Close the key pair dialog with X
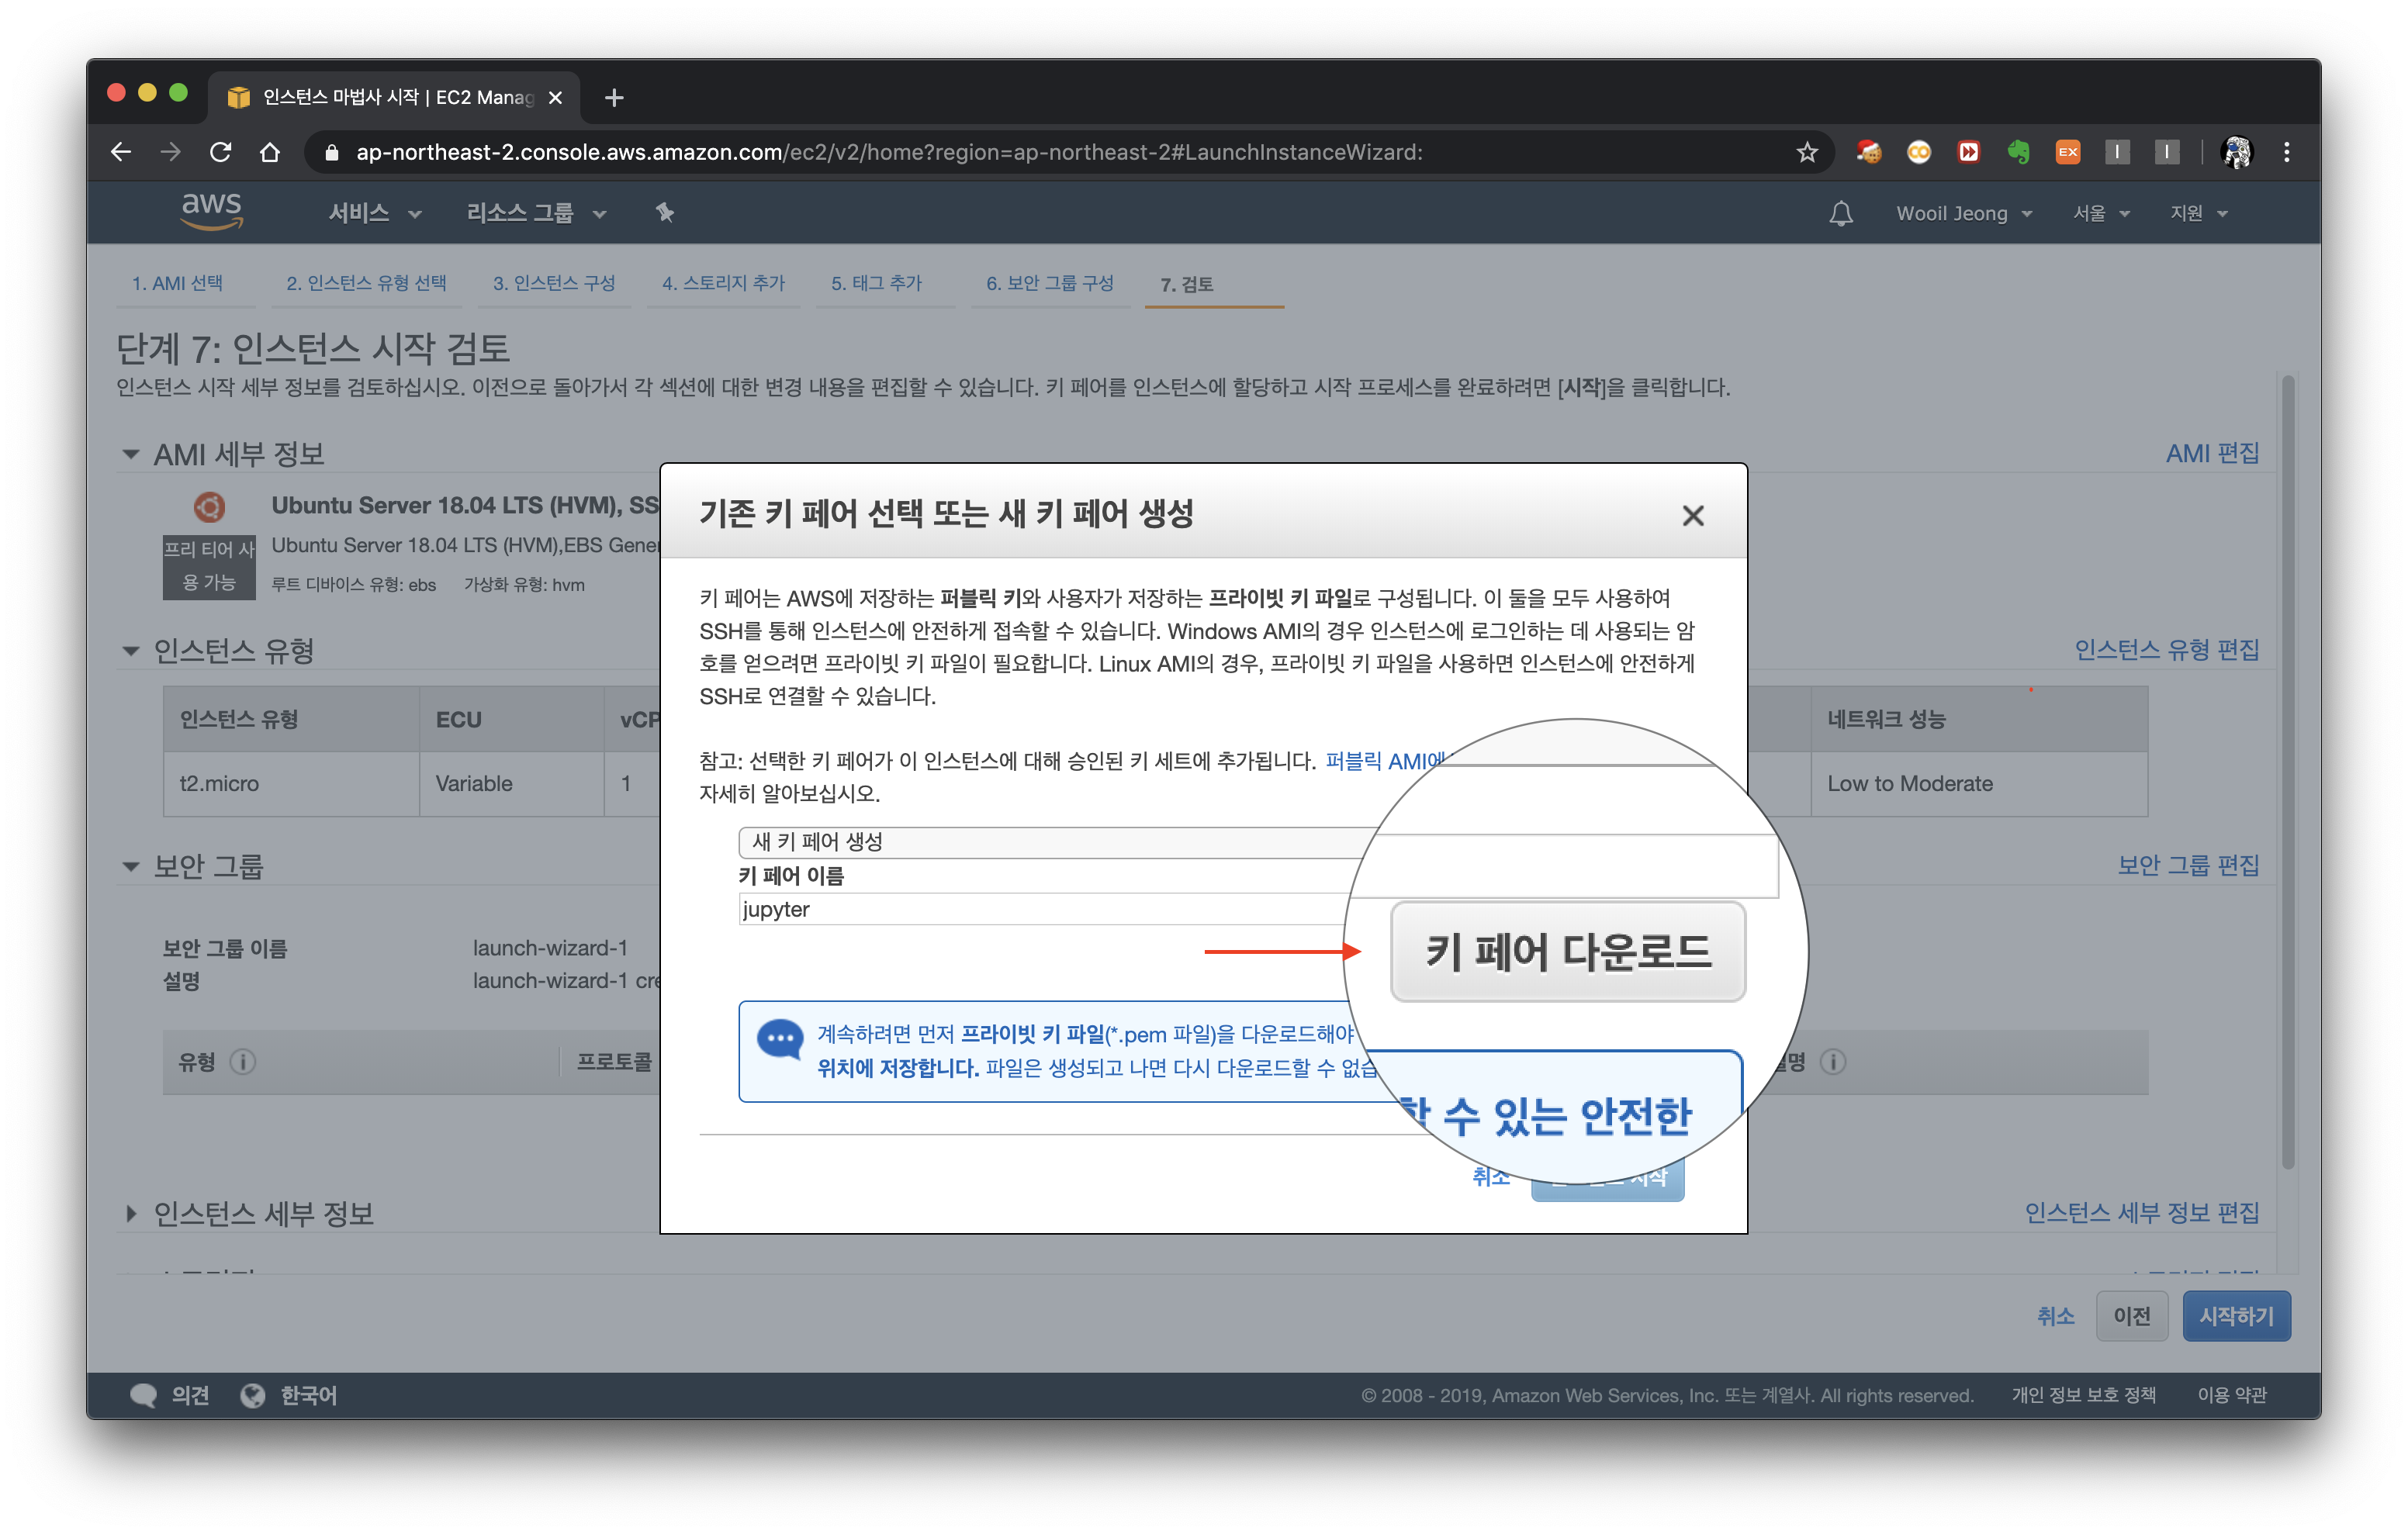Viewport: 2408px width, 1534px height. point(1692,515)
